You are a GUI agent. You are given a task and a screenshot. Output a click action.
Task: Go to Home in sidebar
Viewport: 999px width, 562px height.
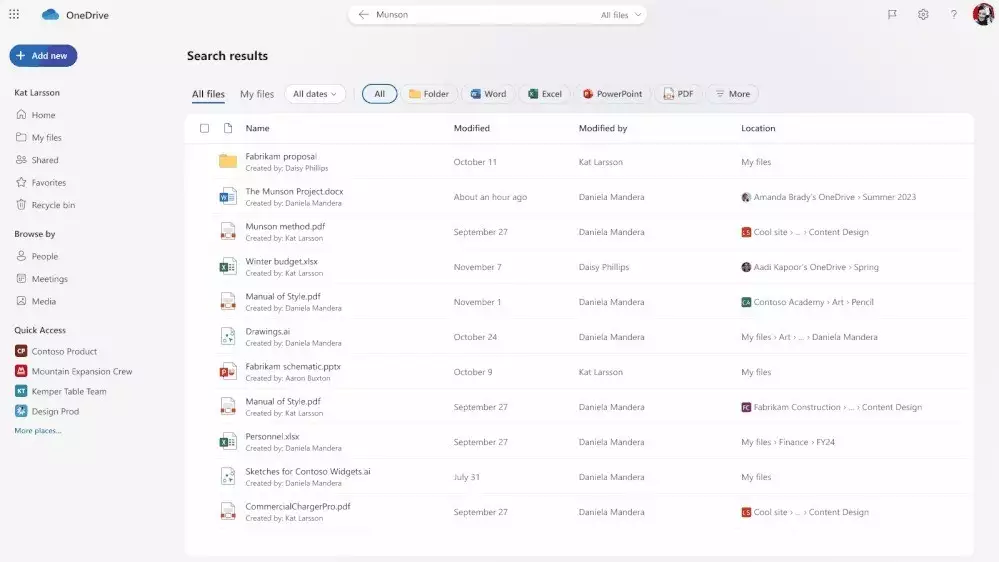pyautogui.click(x=36, y=115)
